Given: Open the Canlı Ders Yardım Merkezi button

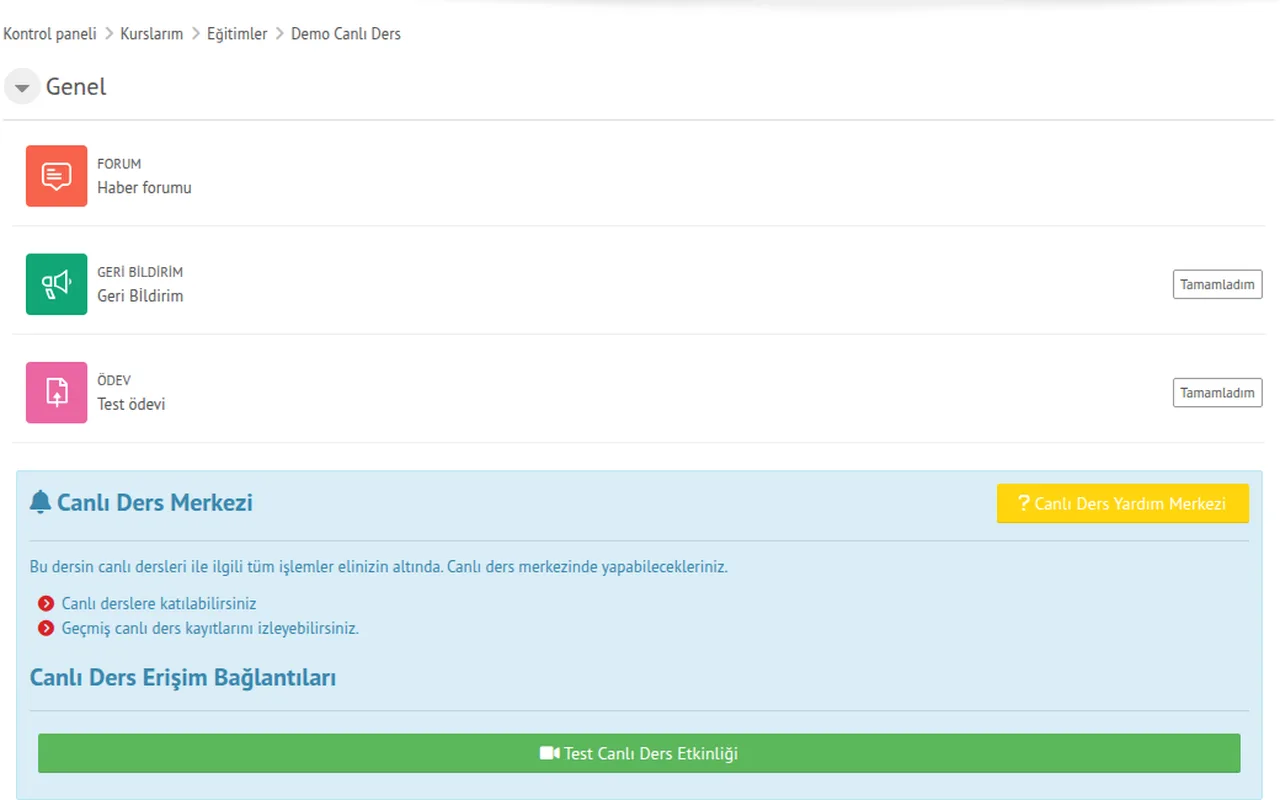Looking at the screenshot, I should click(1123, 504).
